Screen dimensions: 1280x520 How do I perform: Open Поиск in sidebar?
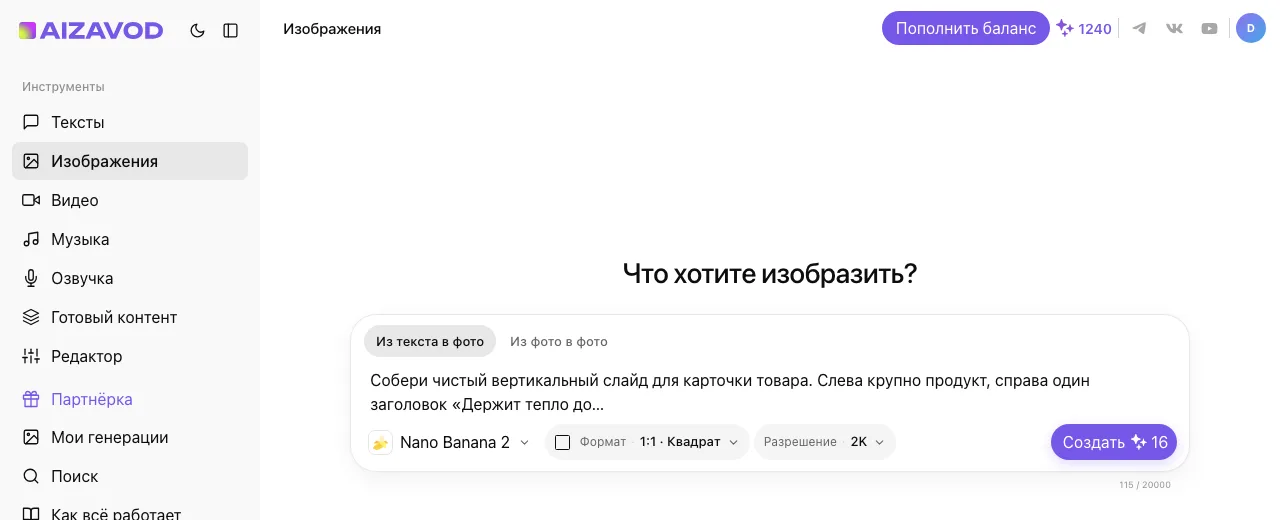coord(130,476)
